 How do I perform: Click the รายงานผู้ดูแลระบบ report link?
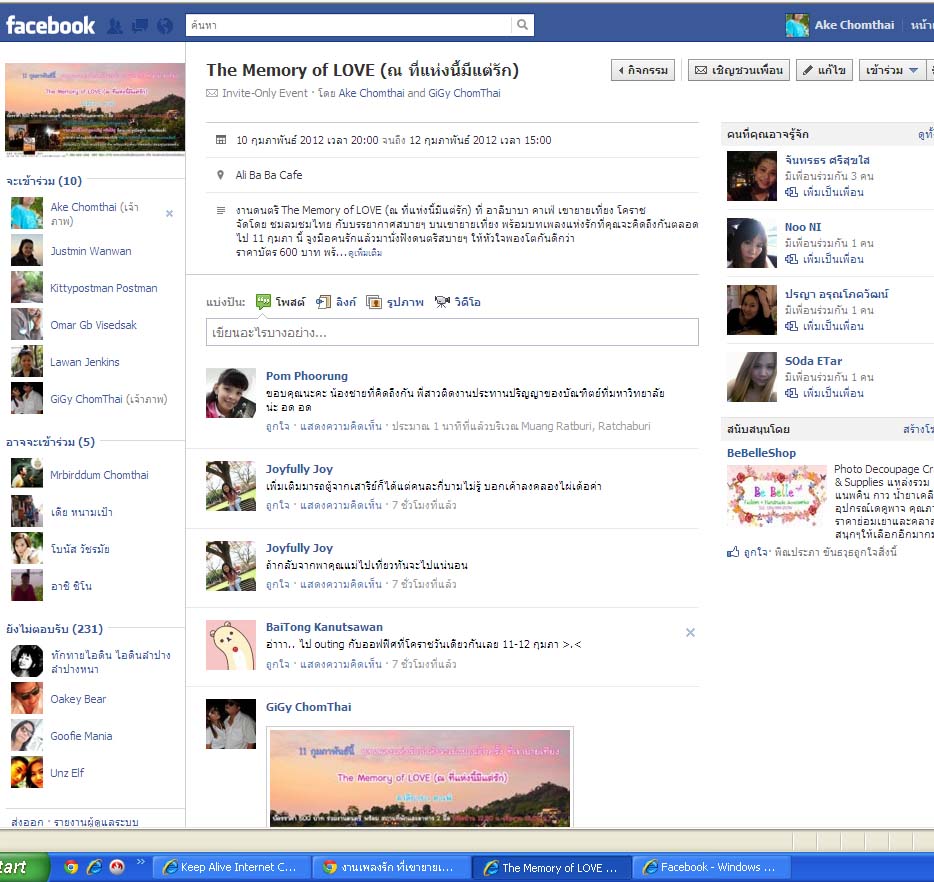point(96,822)
